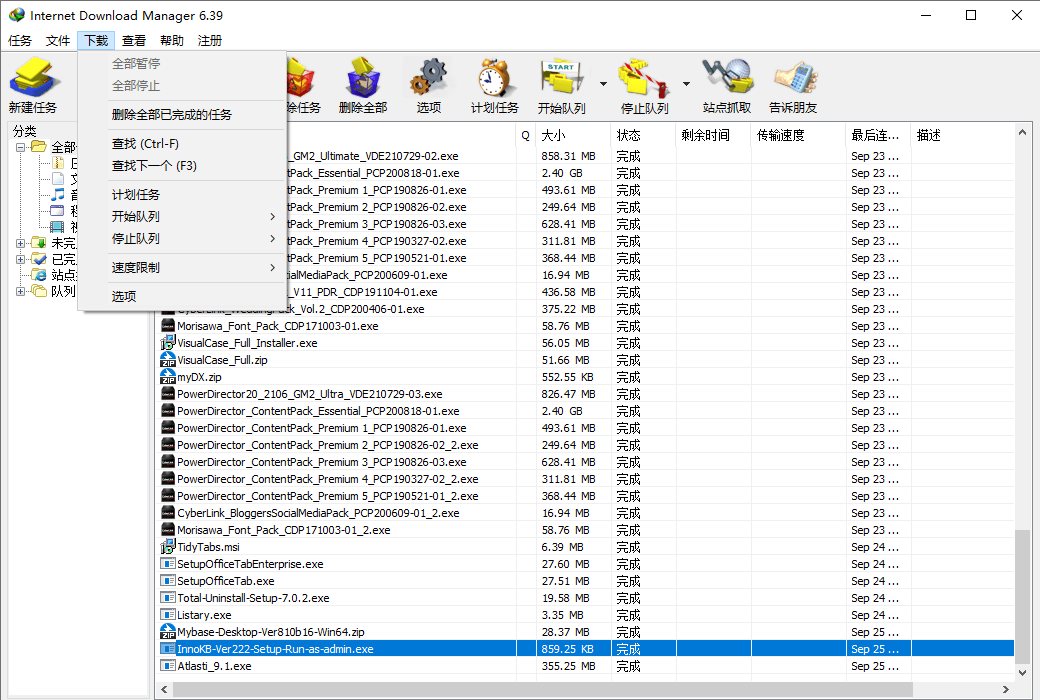Expand the Finished (已完) category node
This screenshot has height=700, width=1040.
pos(20,259)
